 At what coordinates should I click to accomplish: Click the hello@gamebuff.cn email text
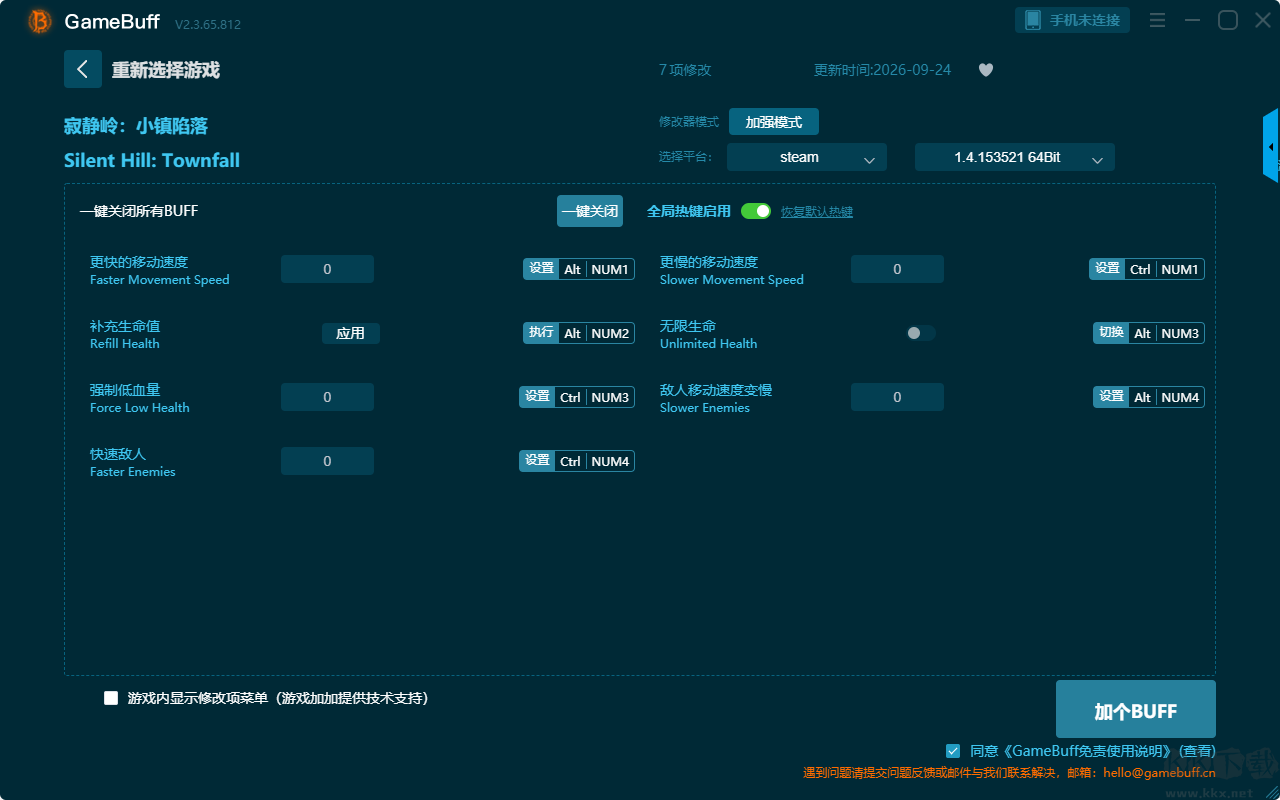pyautogui.click(x=1160, y=773)
